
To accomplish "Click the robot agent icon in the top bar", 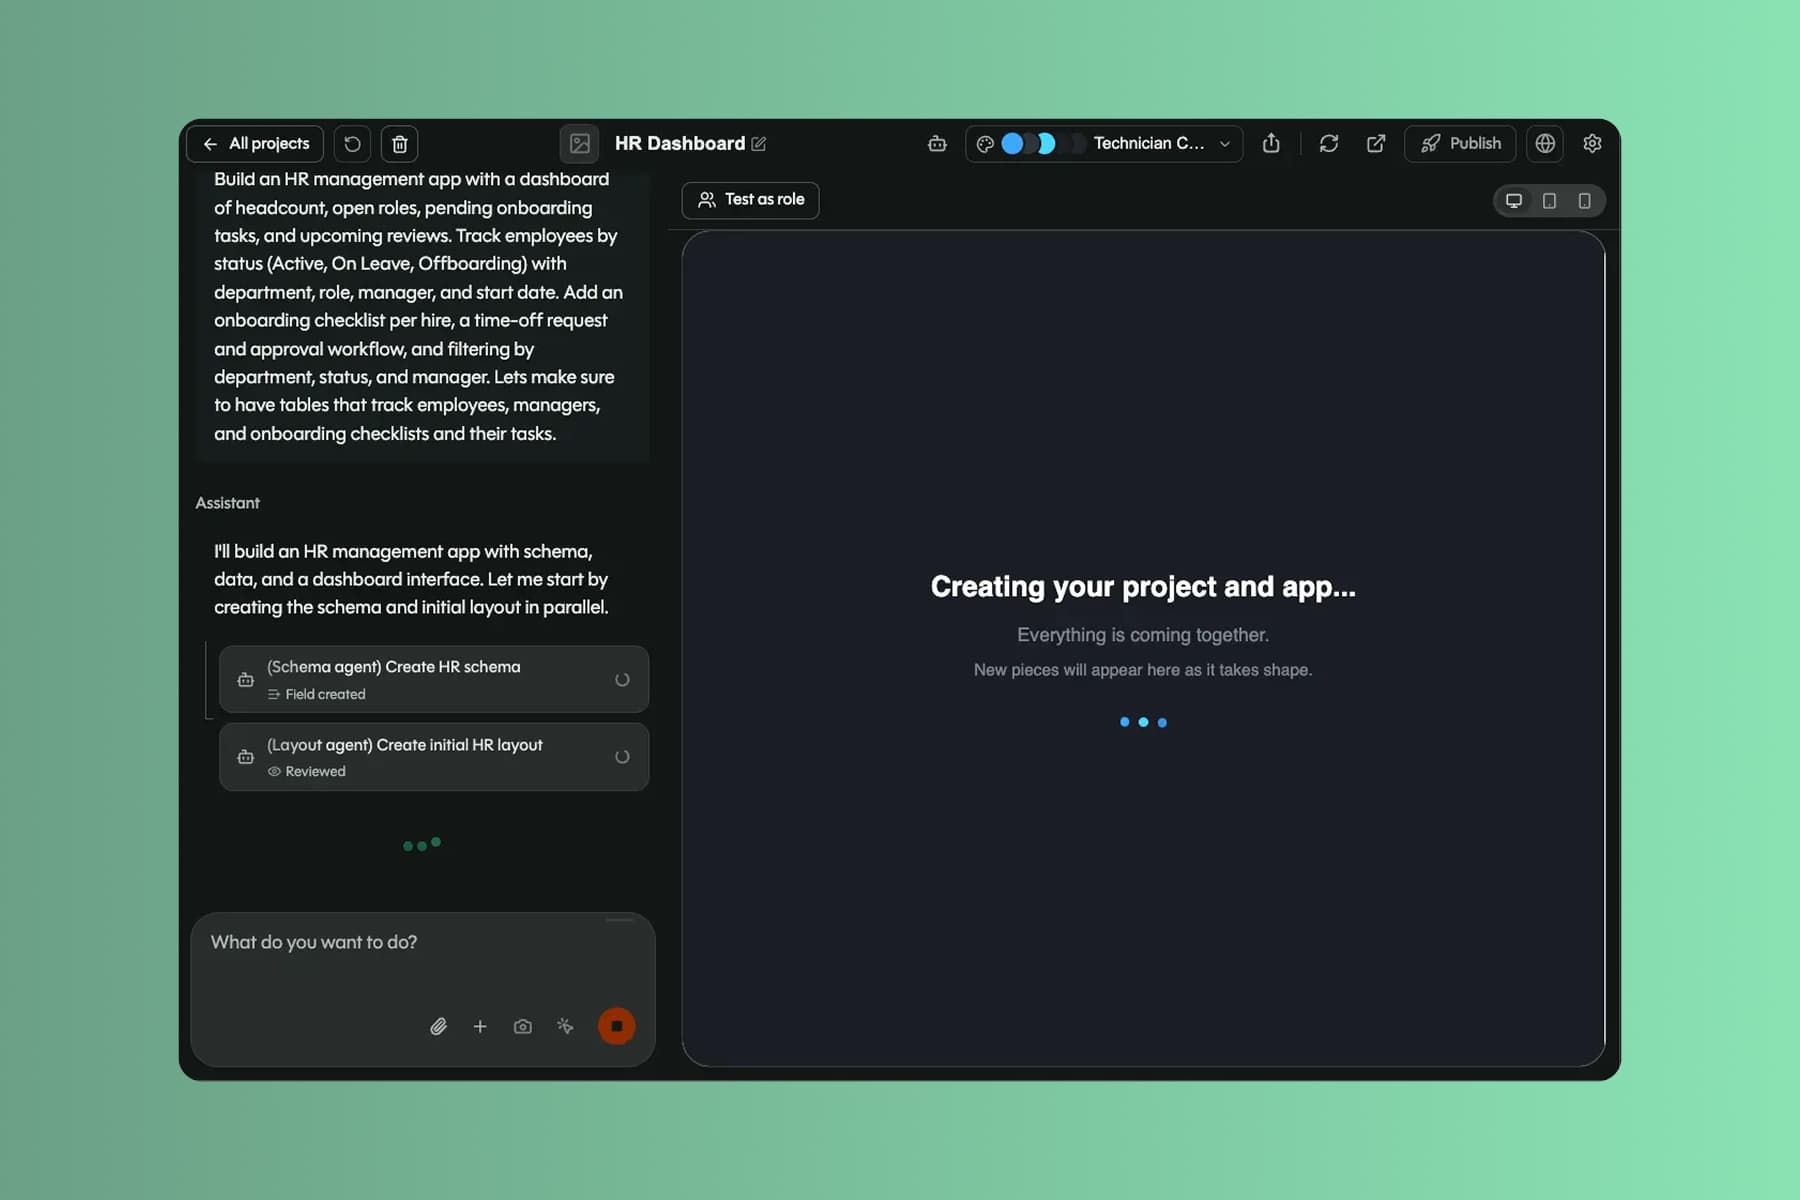I will (937, 144).
